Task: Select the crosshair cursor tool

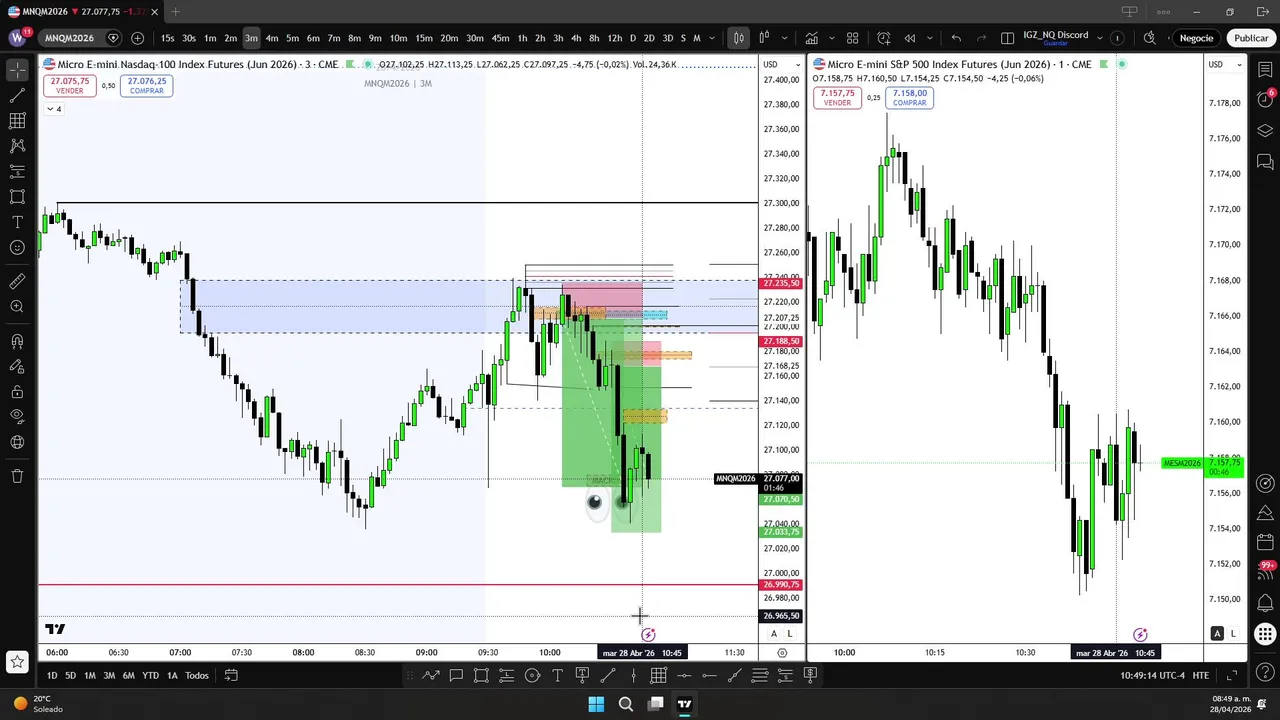Action: (17, 71)
